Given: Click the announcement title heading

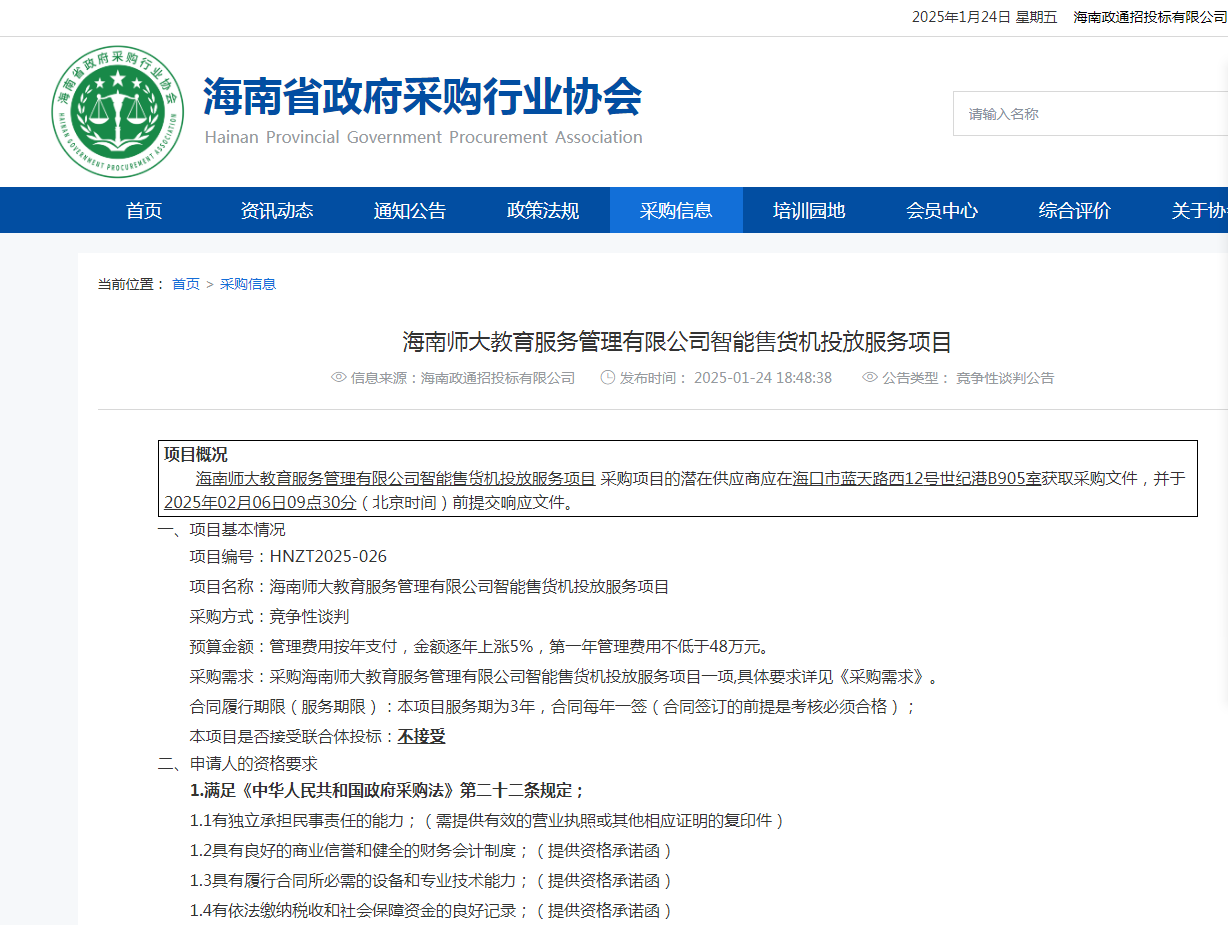Looking at the screenshot, I should pyautogui.click(x=677, y=342).
